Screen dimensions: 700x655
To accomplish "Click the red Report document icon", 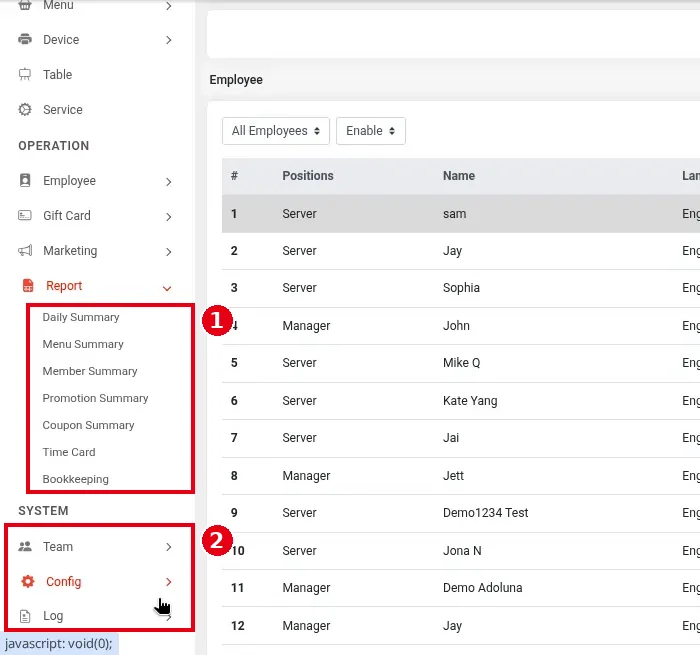I will pos(28,285).
